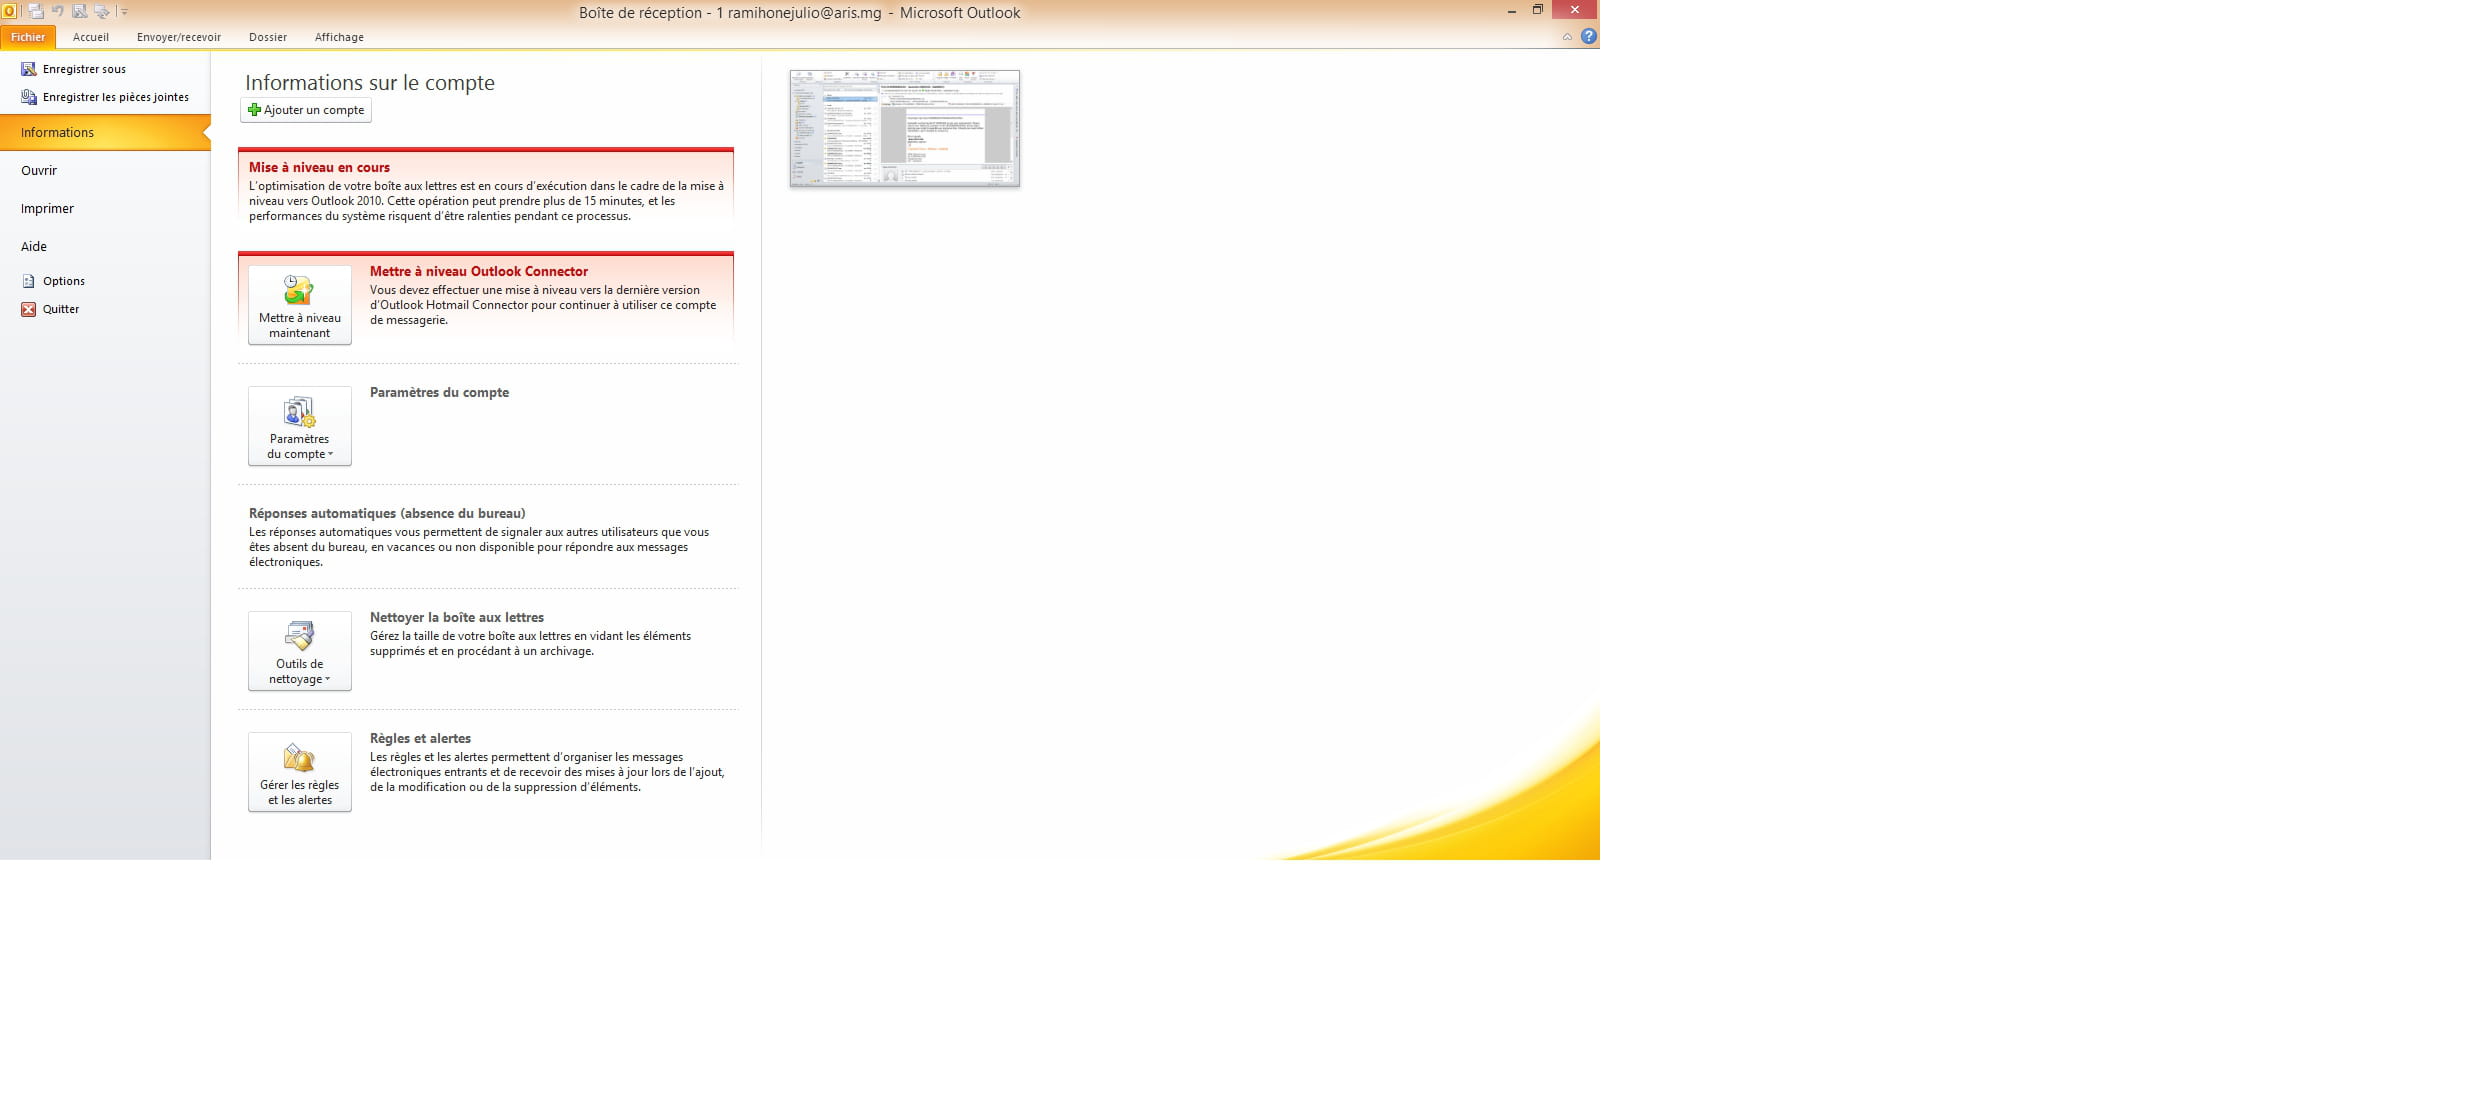Click Mettre à niveau Outlook Connector heading
Viewport: 2466px width, 1116px height.
[479, 271]
